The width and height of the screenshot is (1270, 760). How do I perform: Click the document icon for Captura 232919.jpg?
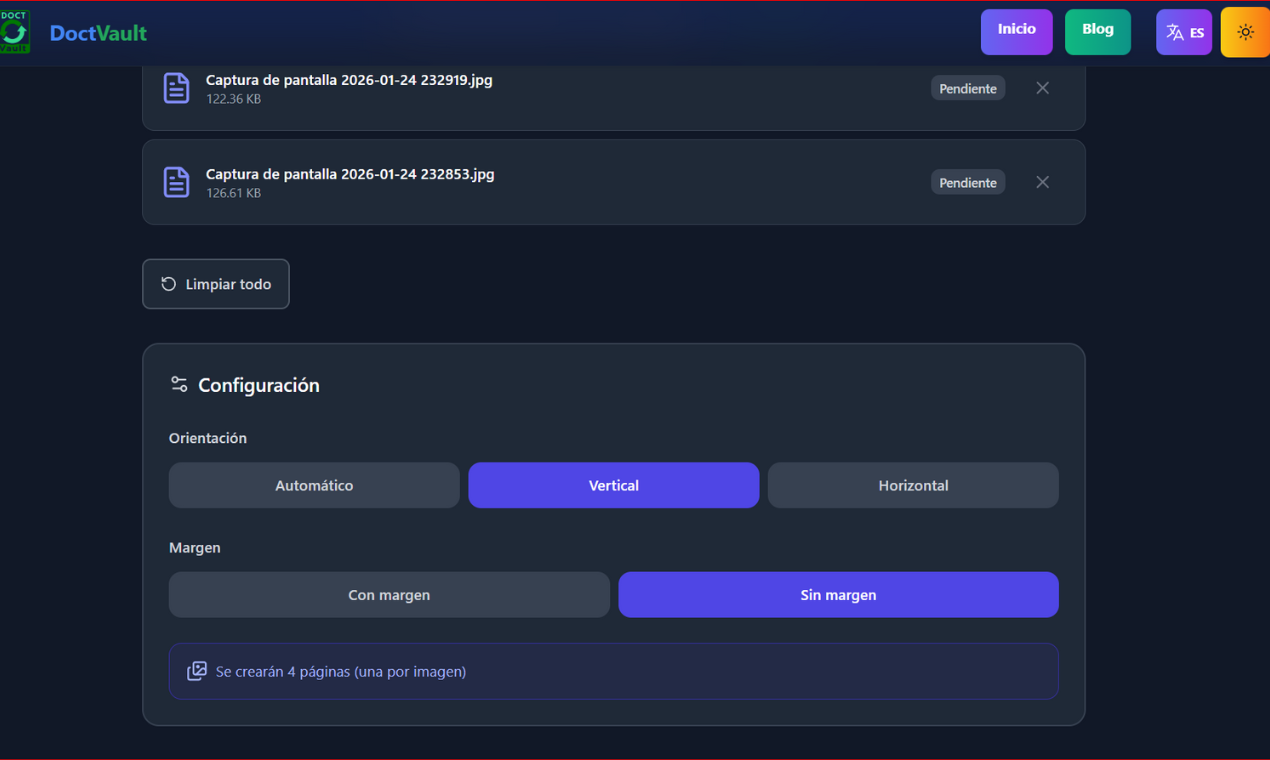pos(176,88)
